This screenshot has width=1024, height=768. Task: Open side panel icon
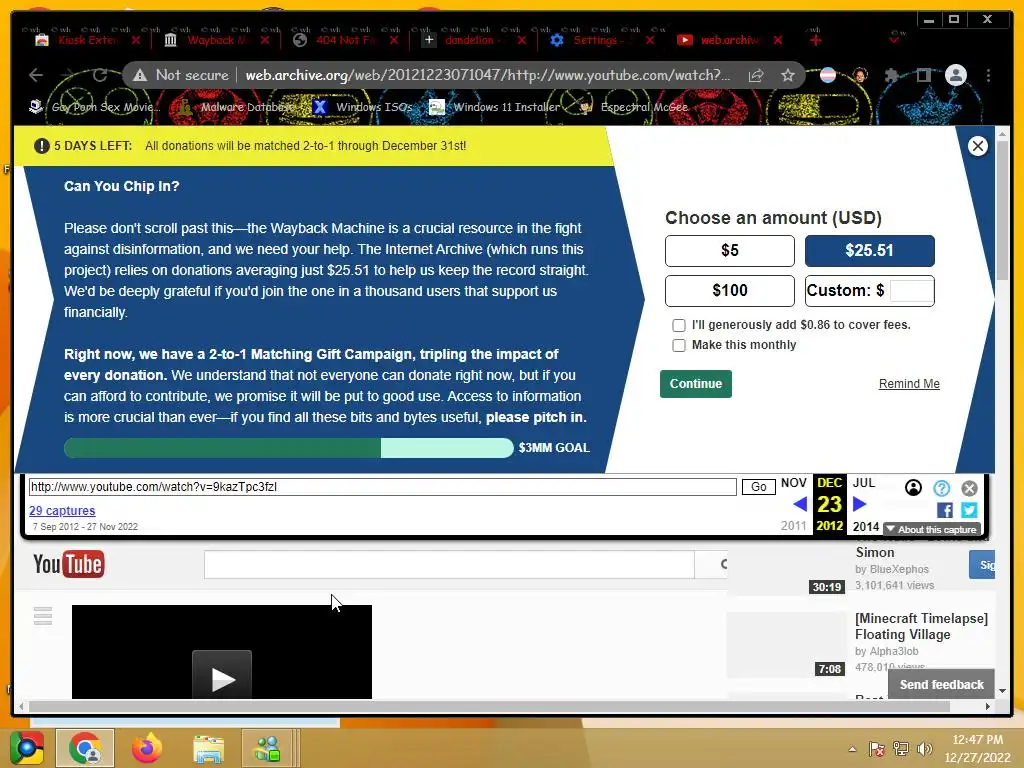(x=923, y=76)
